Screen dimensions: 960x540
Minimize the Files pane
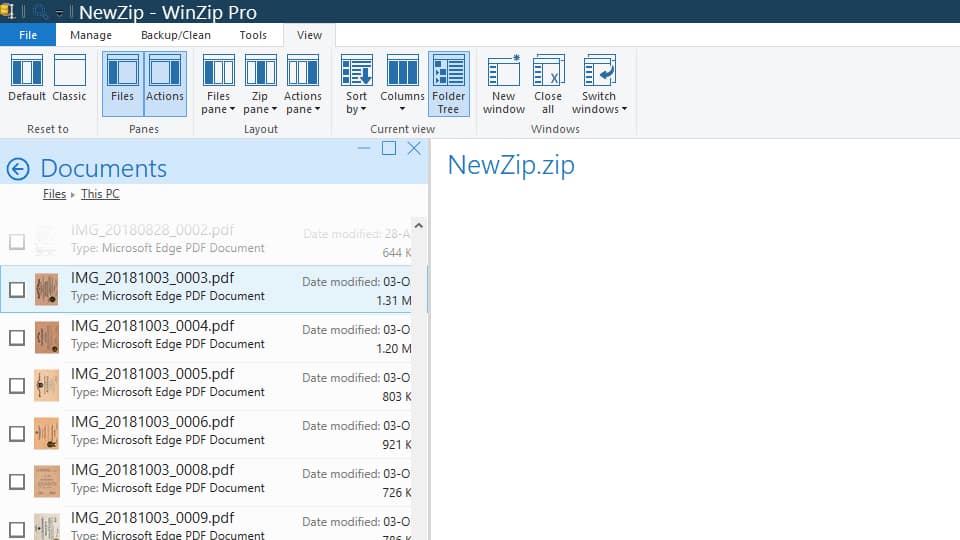(x=364, y=148)
